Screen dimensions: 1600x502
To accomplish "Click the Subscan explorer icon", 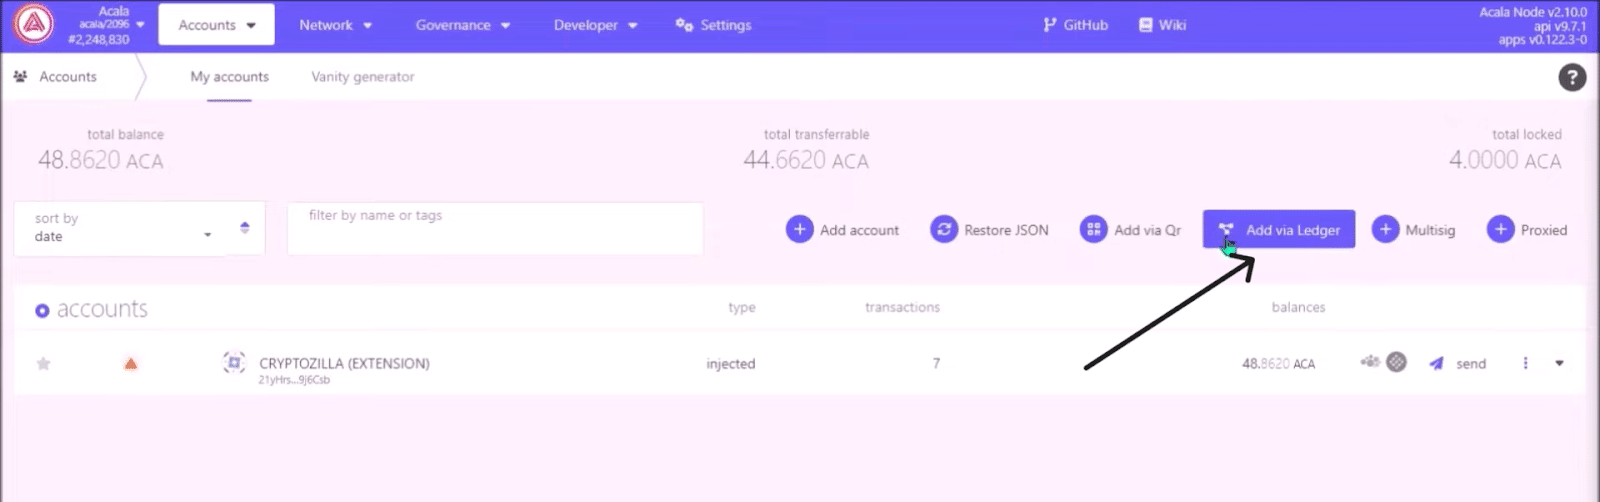I will [x=1397, y=362].
